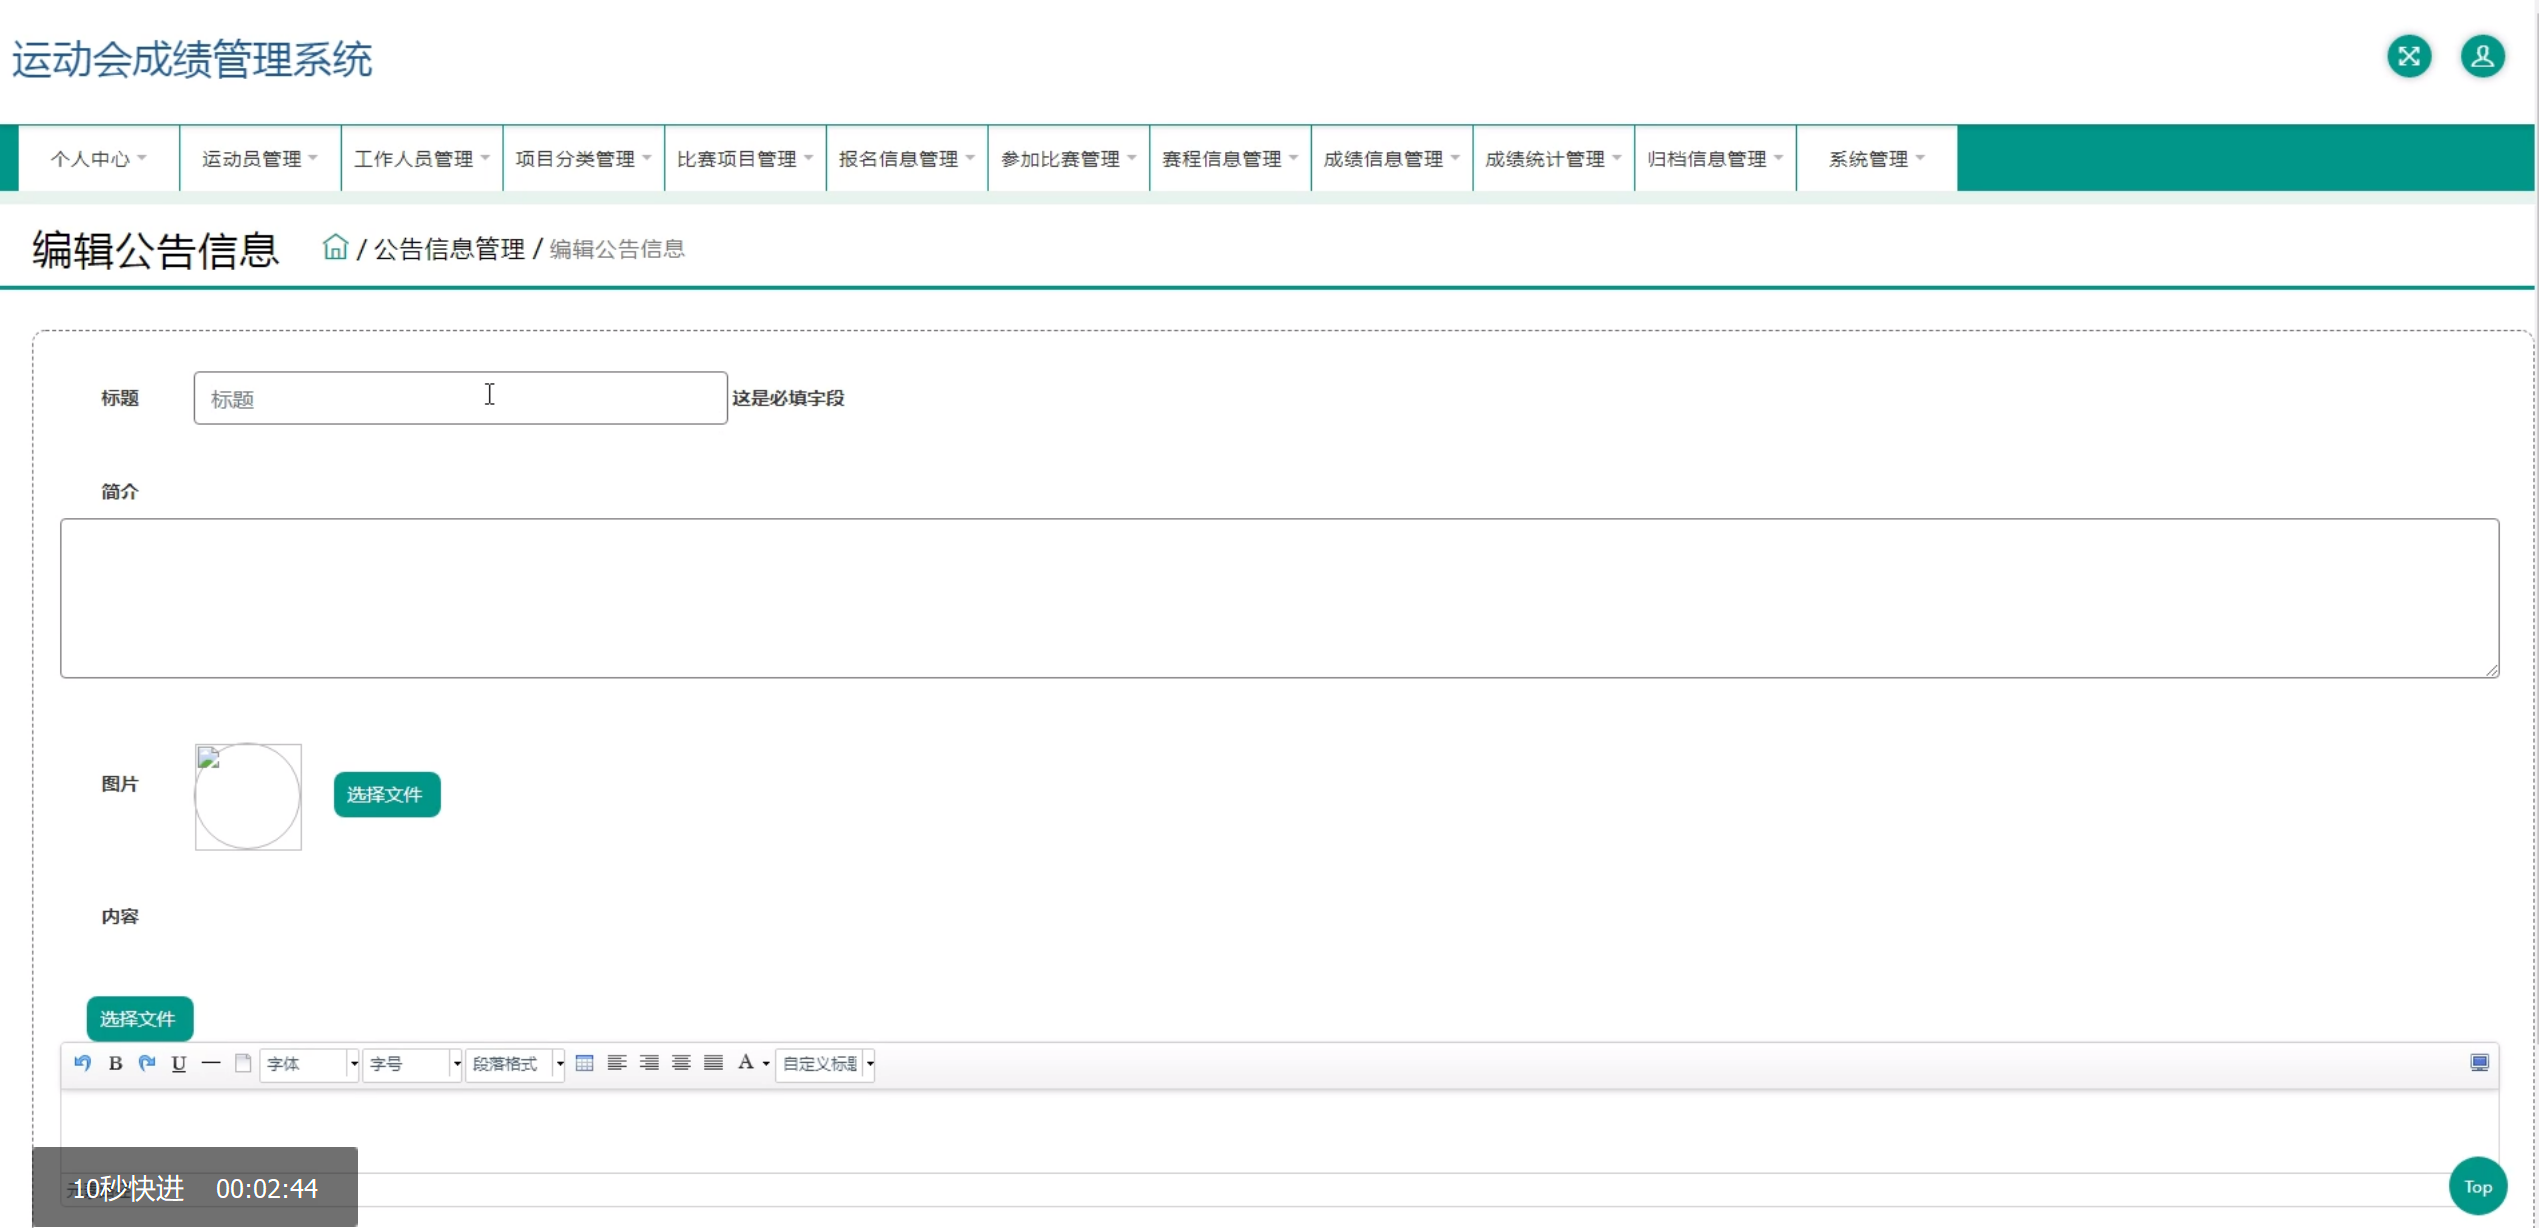Click the undo icon in editor toolbar

(83, 1063)
